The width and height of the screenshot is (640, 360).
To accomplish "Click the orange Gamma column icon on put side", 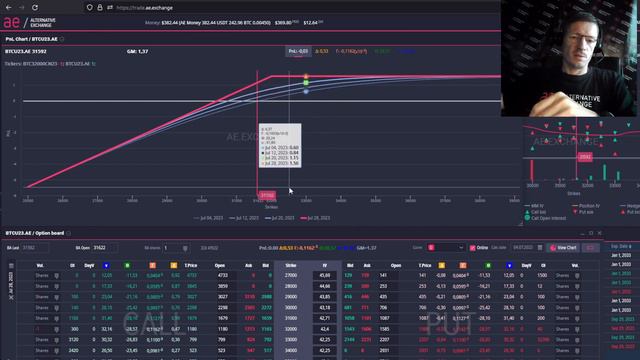I will (x=463, y=266).
